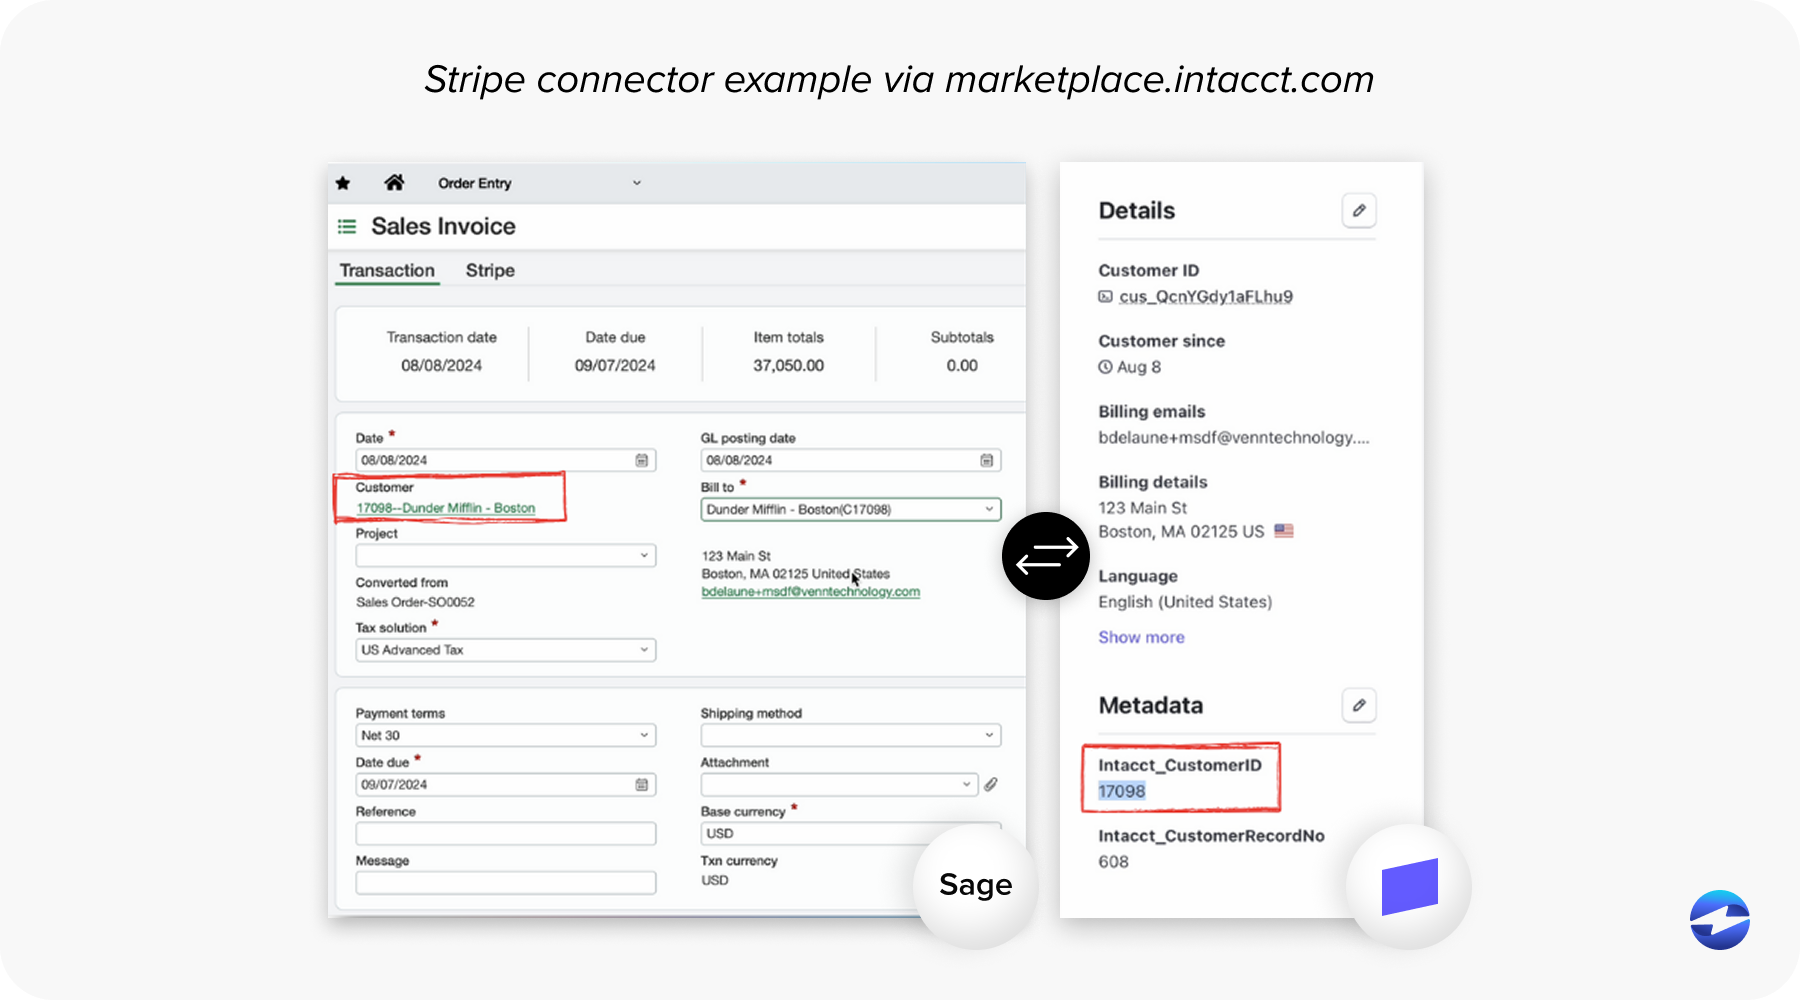The width and height of the screenshot is (1800, 1000).
Task: Select the Transaction tab
Action: click(387, 270)
